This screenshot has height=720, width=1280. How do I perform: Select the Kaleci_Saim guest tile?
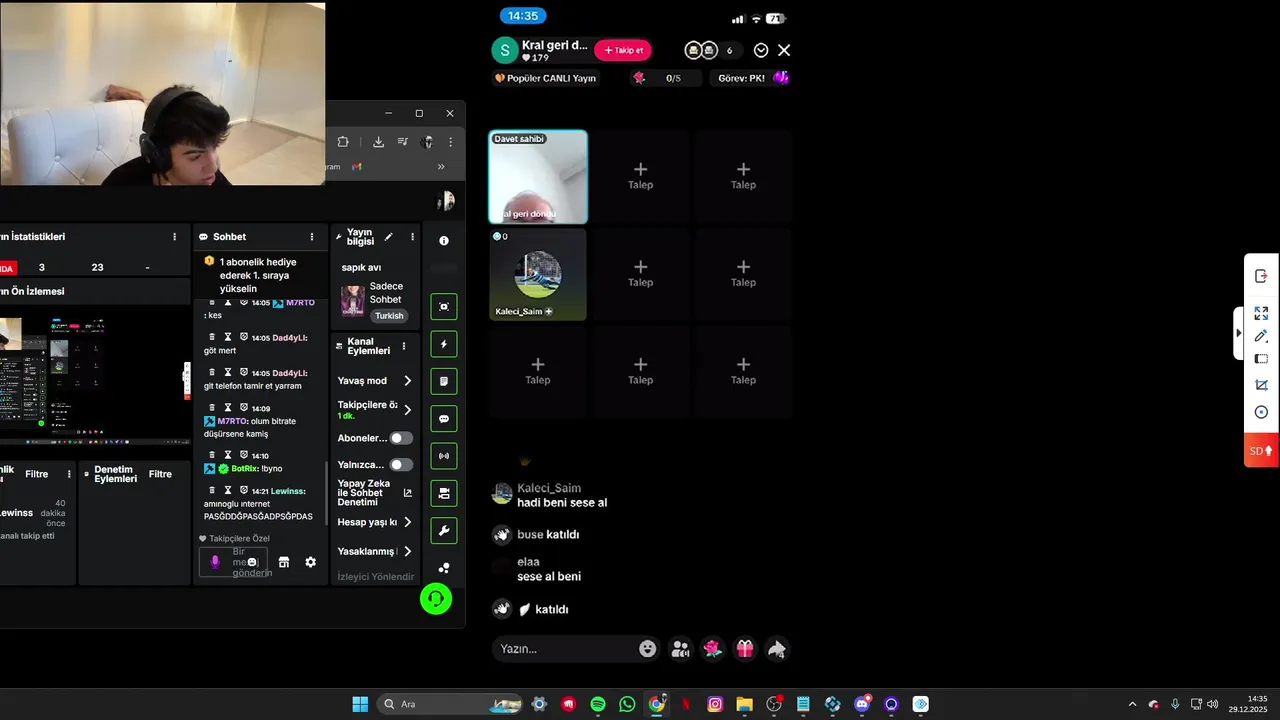538,274
